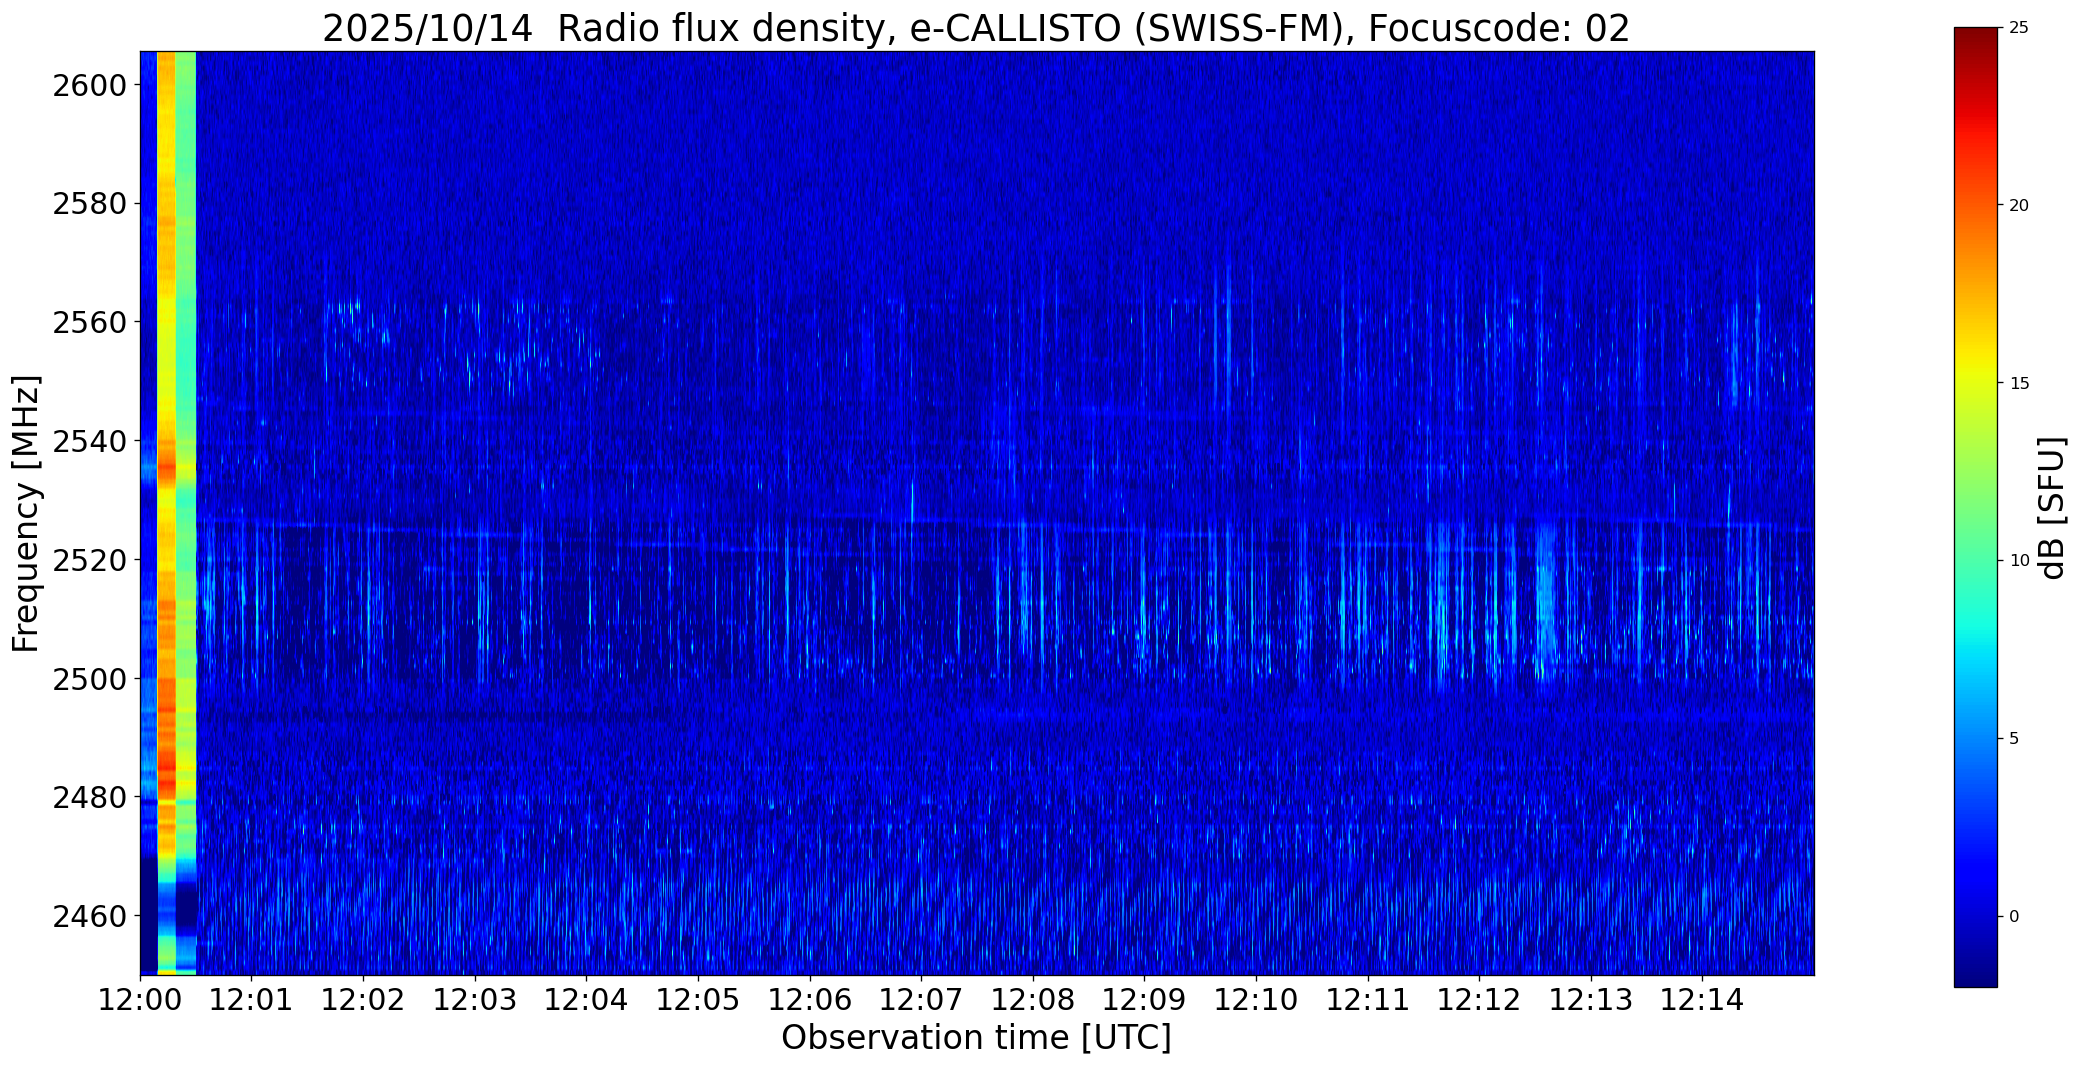Select the 2560 frequency tick label

pos(90,323)
